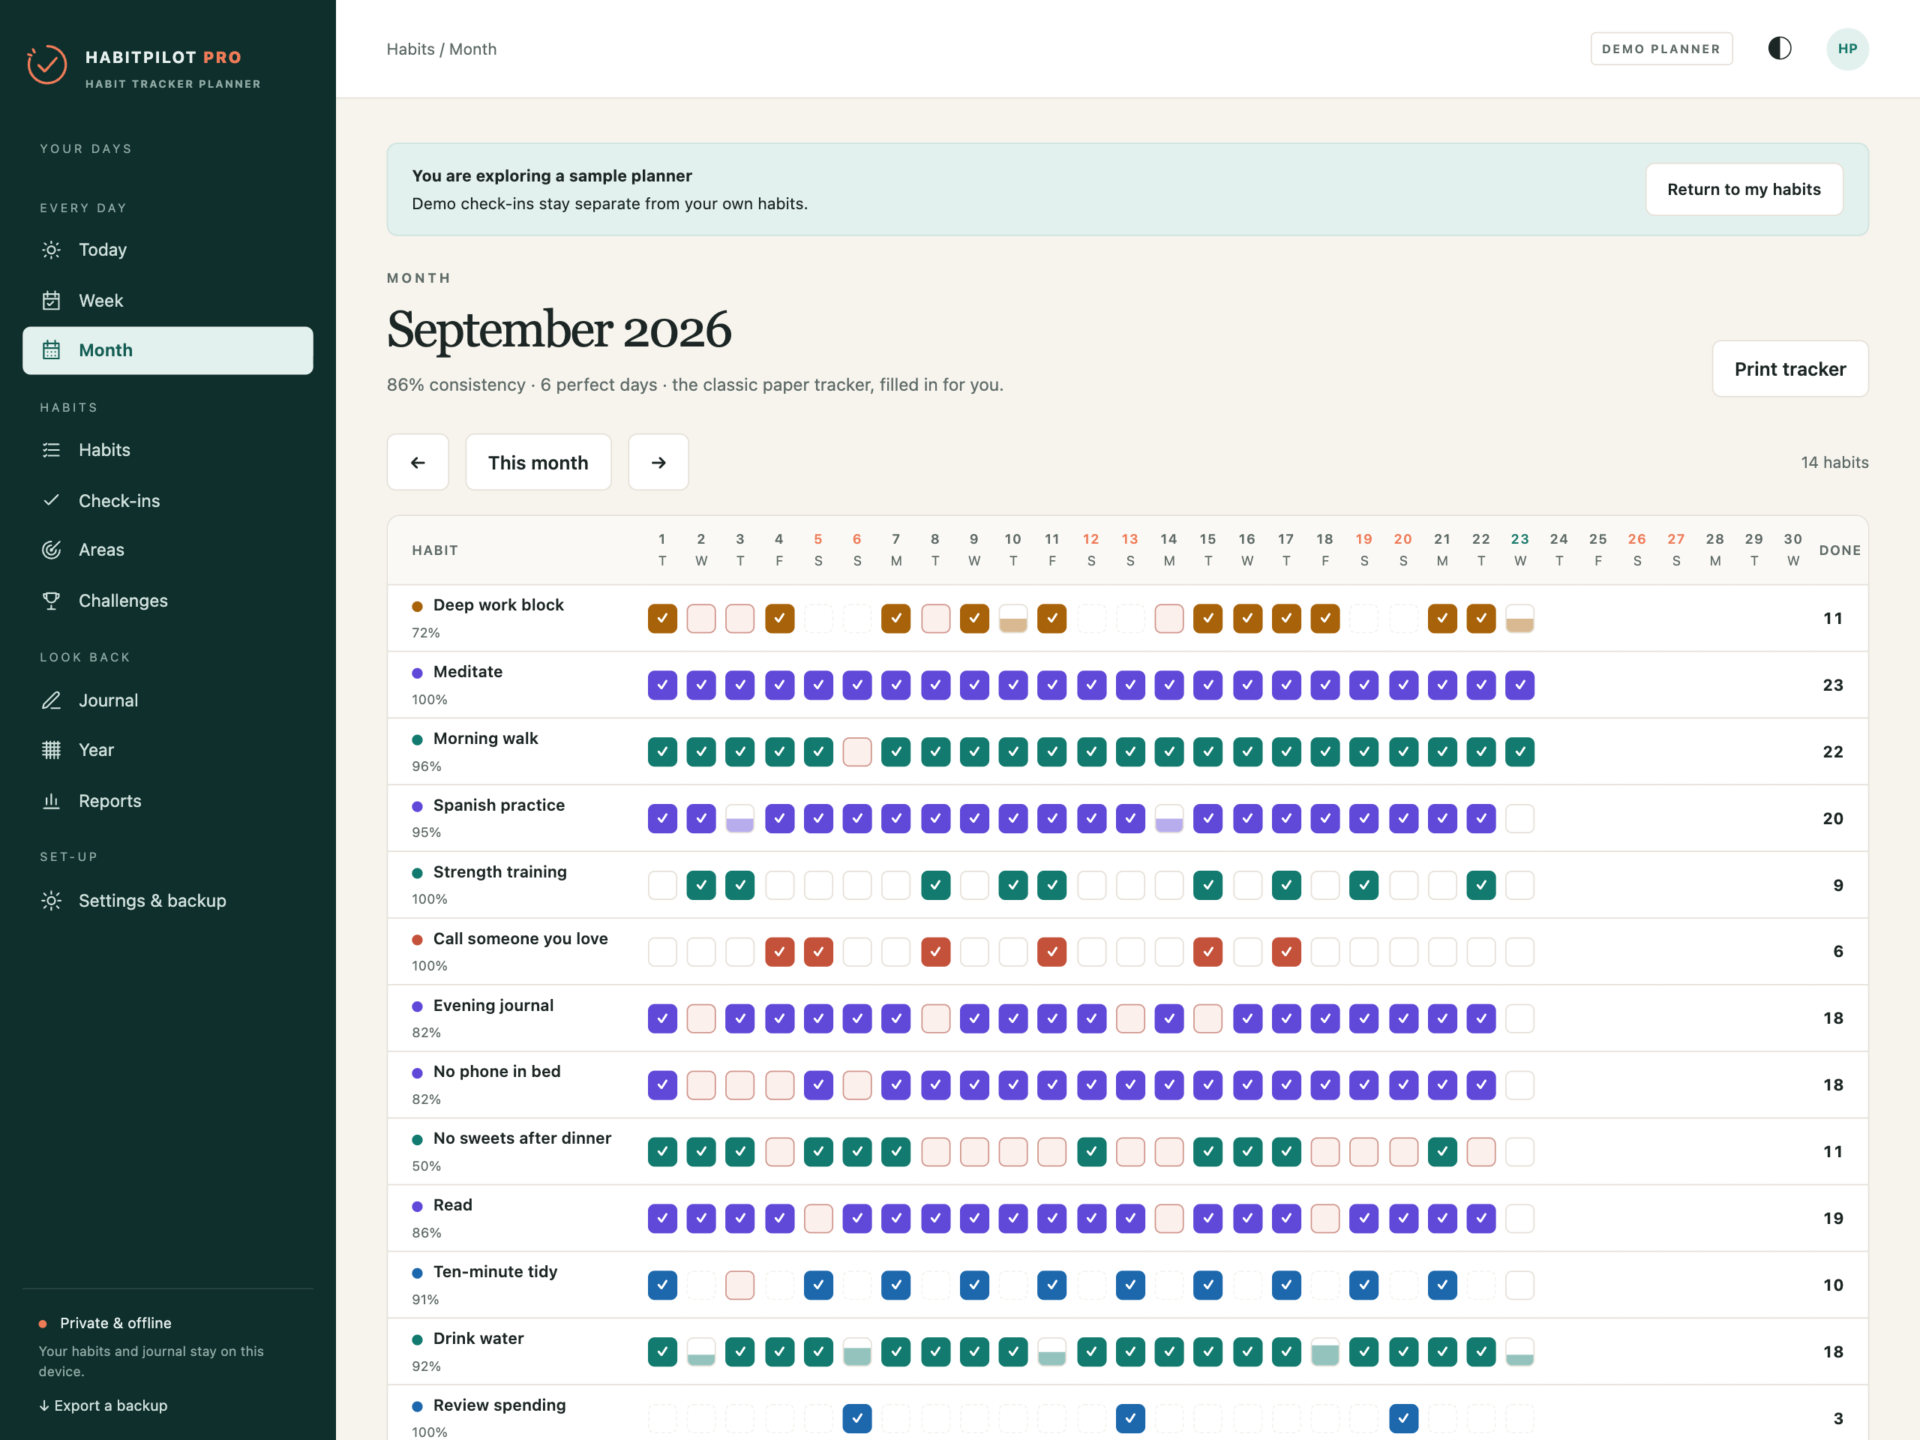Viewport: 1920px width, 1440px height.
Task: Click the Demo Planner badge
Action: pos(1661,49)
